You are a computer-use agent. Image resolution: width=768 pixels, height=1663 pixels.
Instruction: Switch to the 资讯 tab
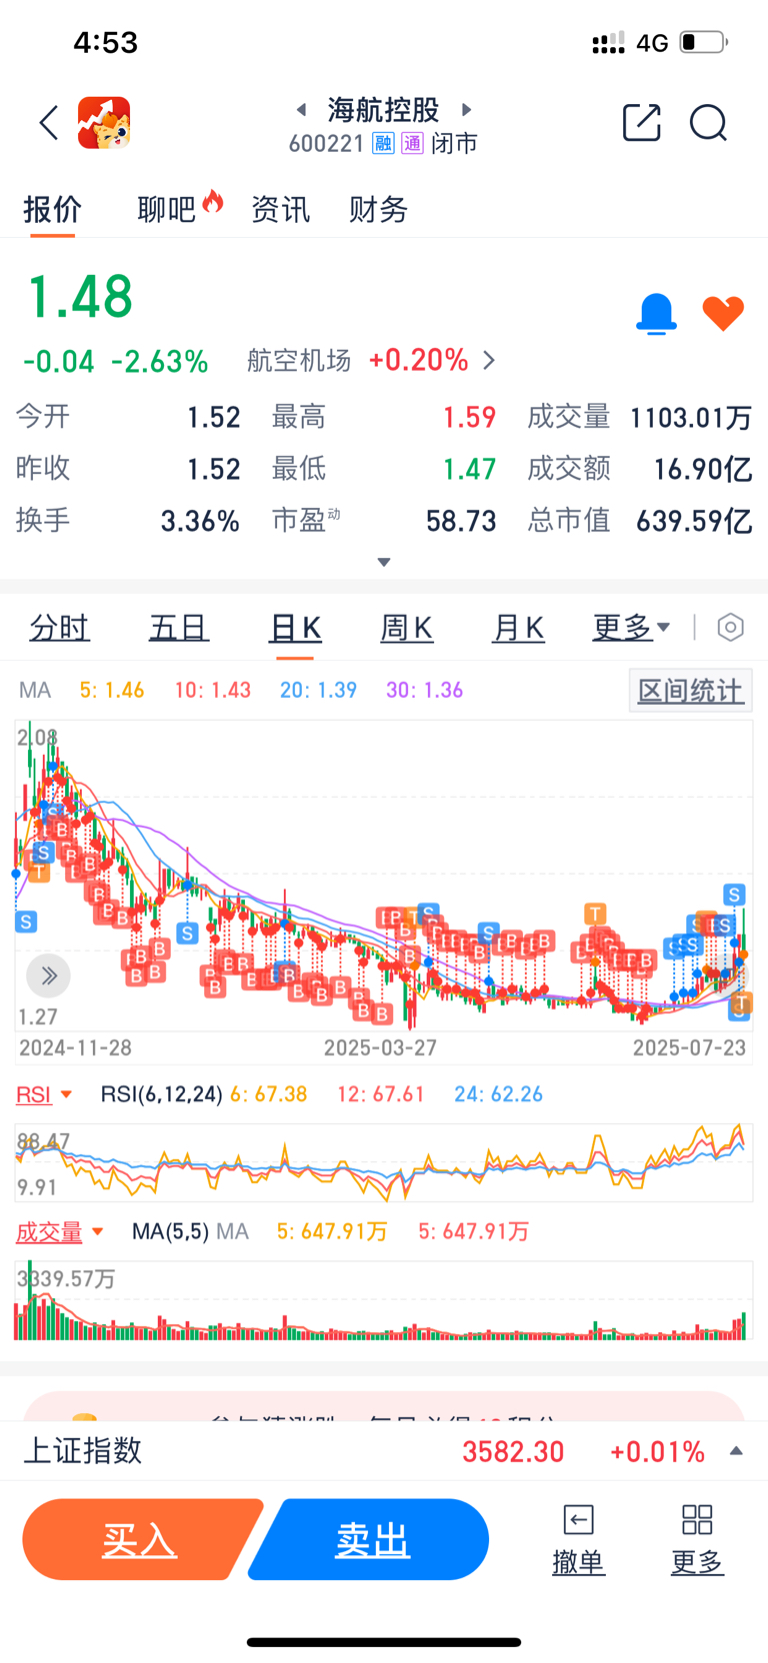coord(280,210)
